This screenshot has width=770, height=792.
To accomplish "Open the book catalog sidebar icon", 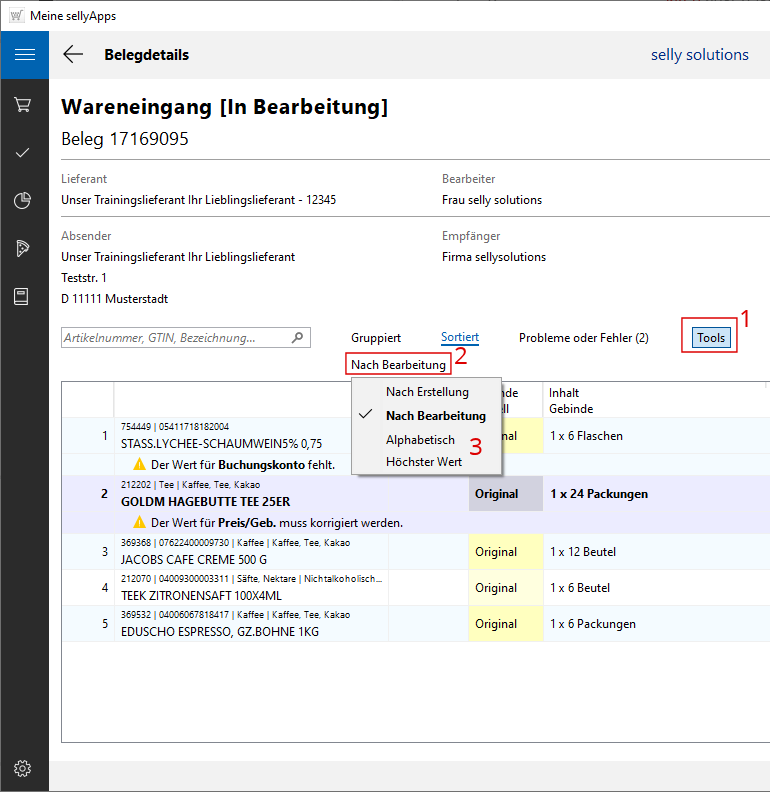I will [x=23, y=297].
